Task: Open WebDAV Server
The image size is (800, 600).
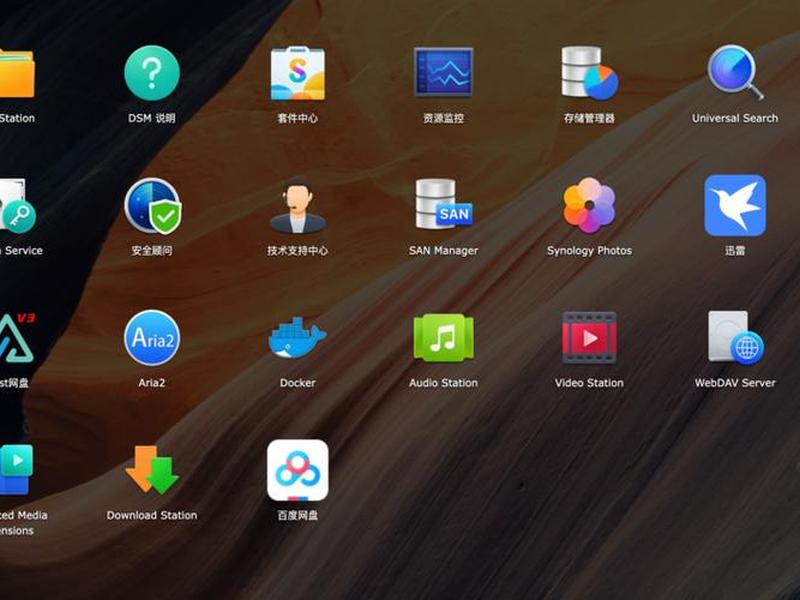Action: pos(735,338)
